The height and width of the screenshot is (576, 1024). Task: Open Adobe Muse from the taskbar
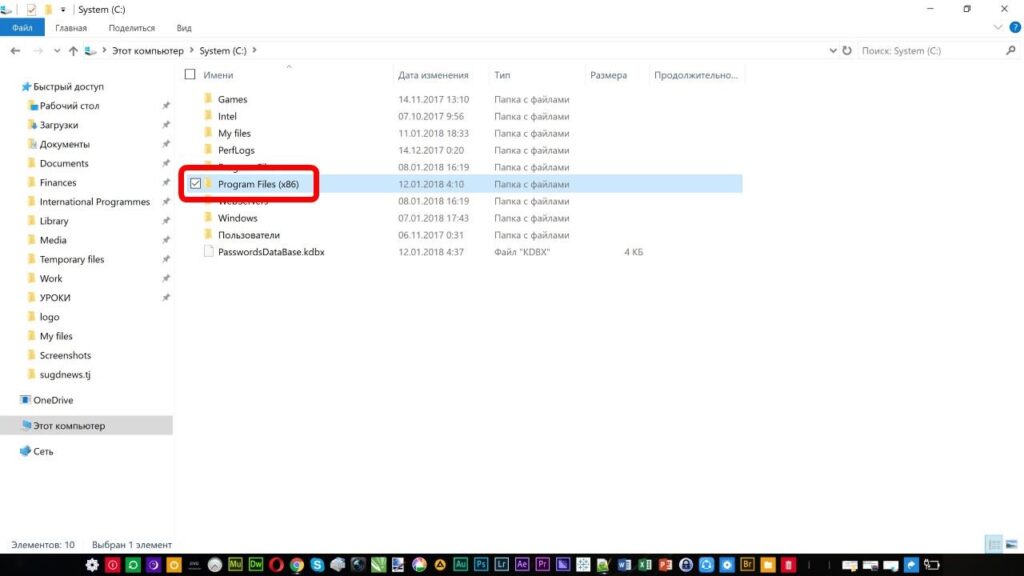[x=235, y=565]
